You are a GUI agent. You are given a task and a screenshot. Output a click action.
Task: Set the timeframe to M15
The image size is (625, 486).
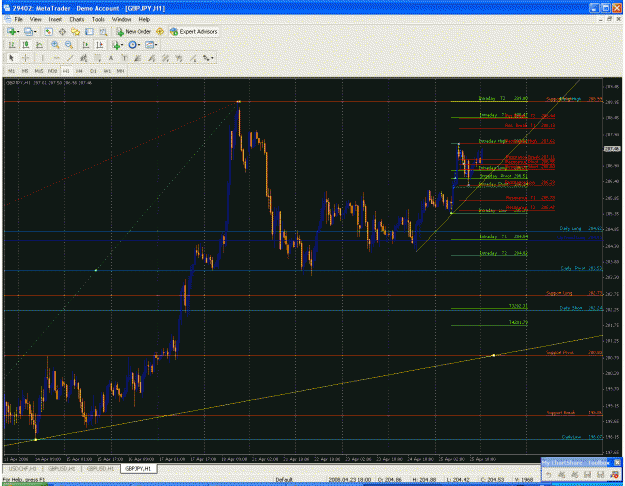pos(39,71)
